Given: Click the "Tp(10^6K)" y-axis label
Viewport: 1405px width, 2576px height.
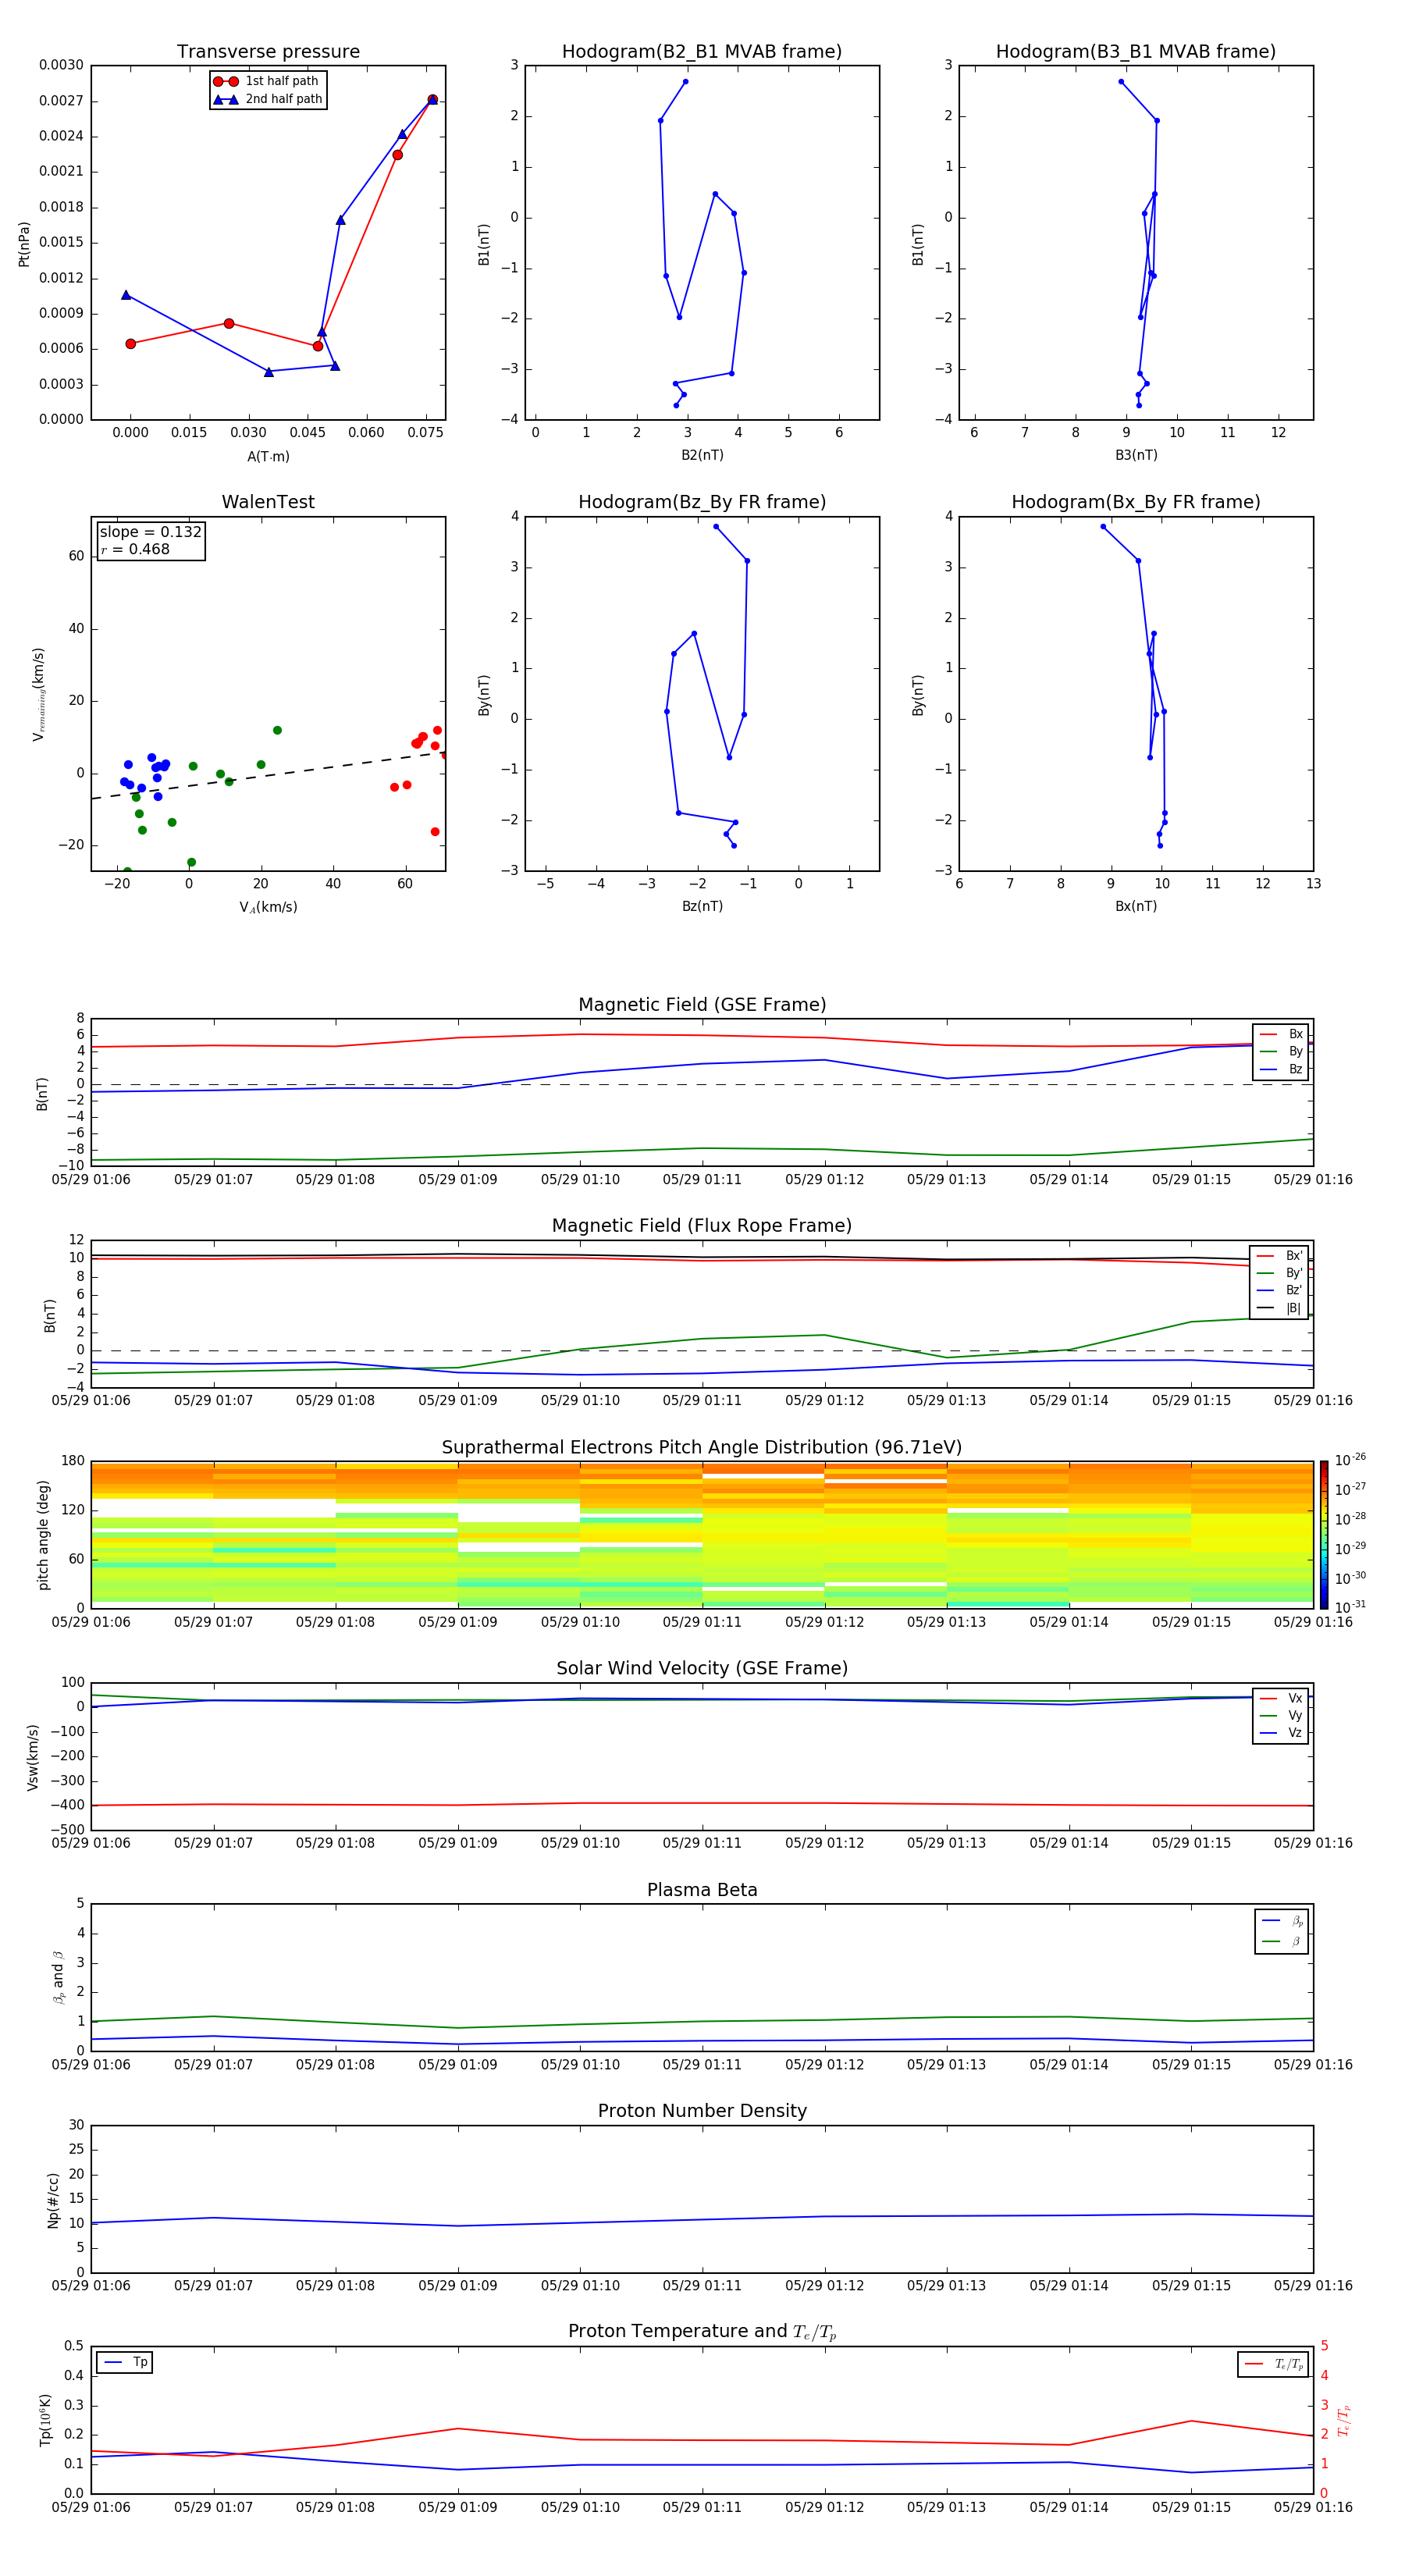Looking at the screenshot, I should (x=45, y=2420).
